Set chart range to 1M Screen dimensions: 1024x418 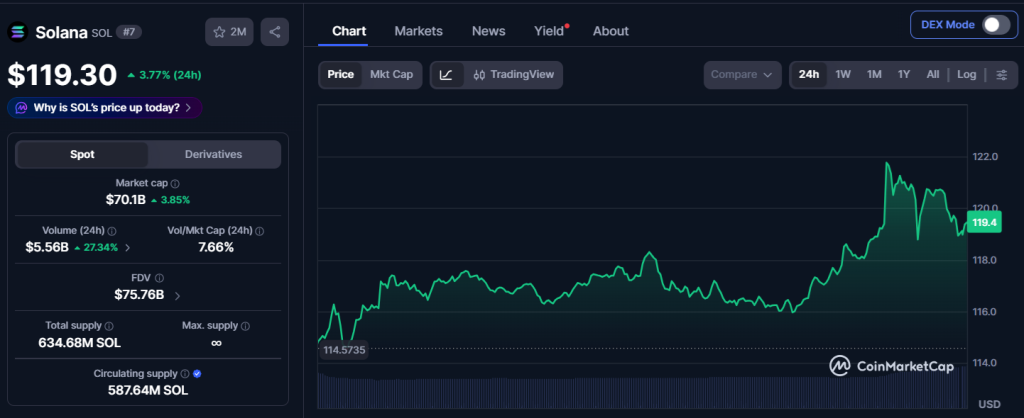[x=874, y=74]
